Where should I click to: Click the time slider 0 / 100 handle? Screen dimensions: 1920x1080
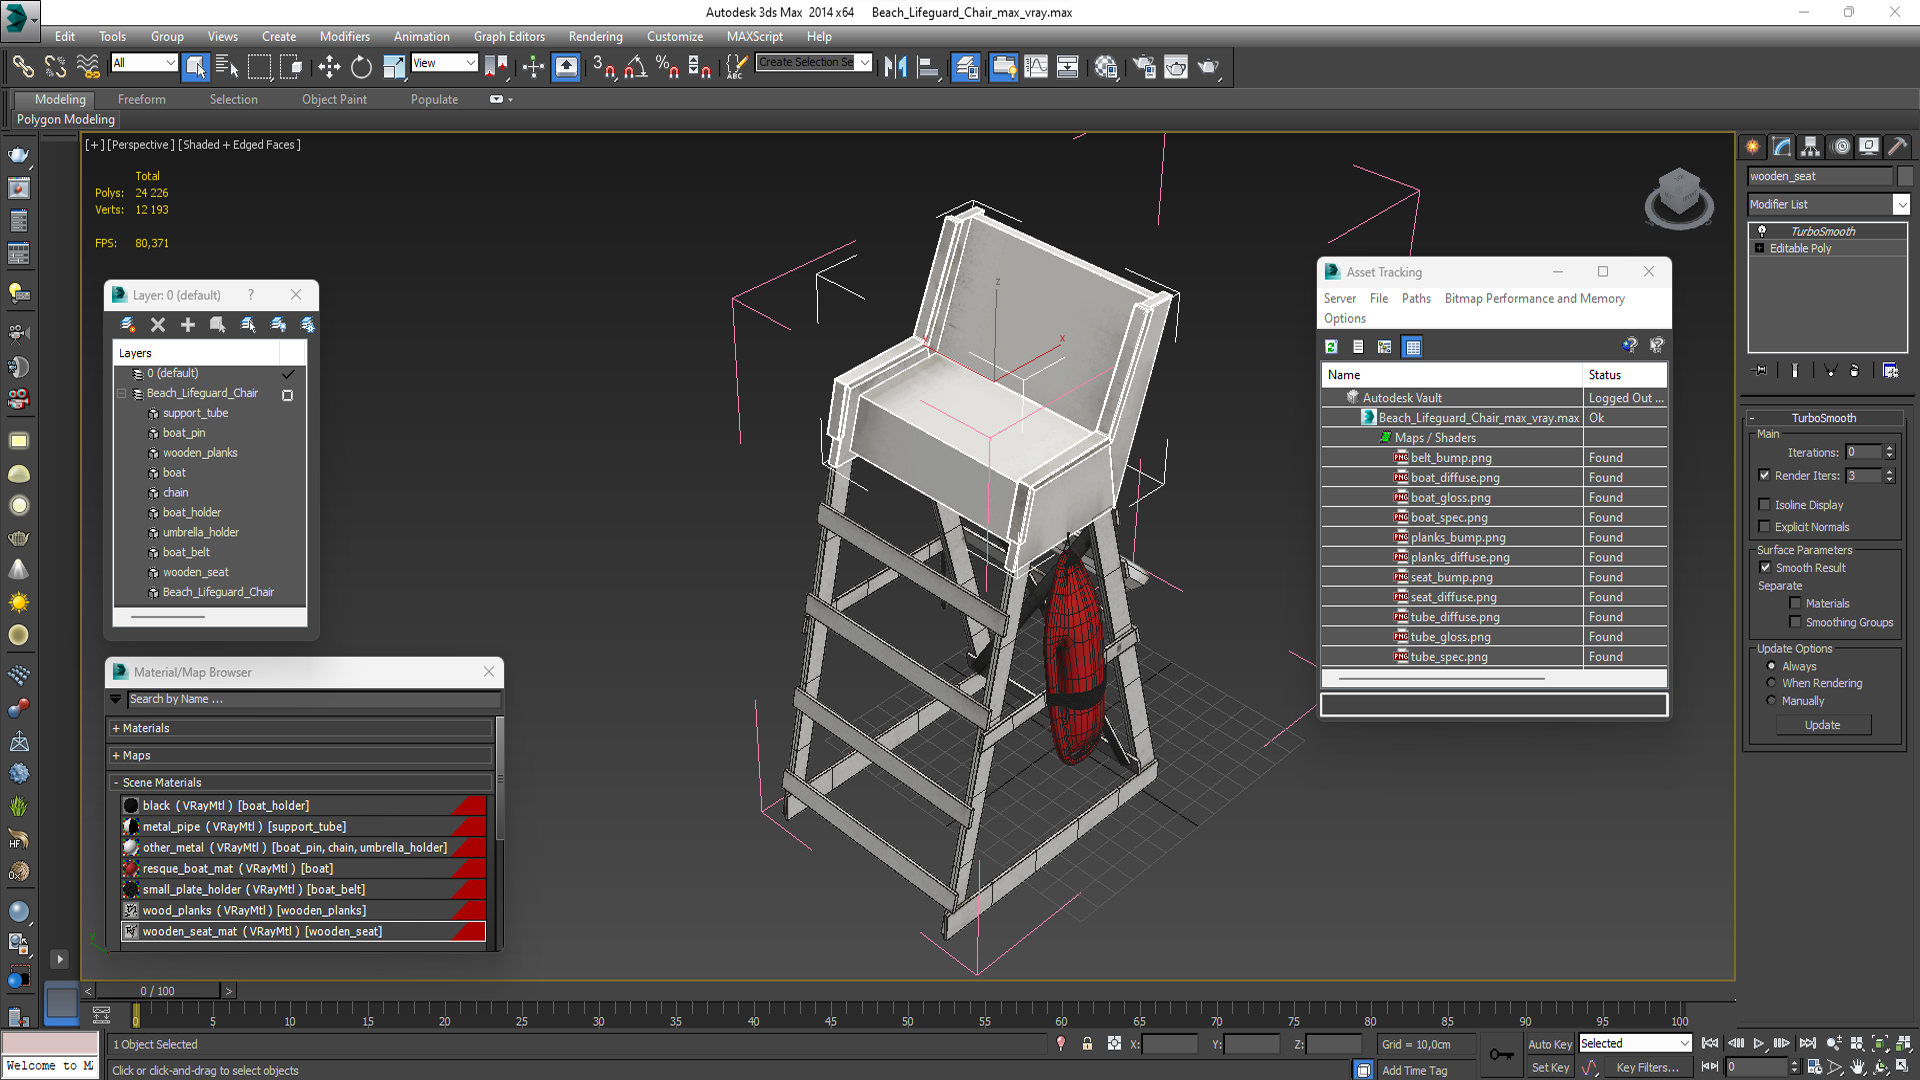coord(158,991)
